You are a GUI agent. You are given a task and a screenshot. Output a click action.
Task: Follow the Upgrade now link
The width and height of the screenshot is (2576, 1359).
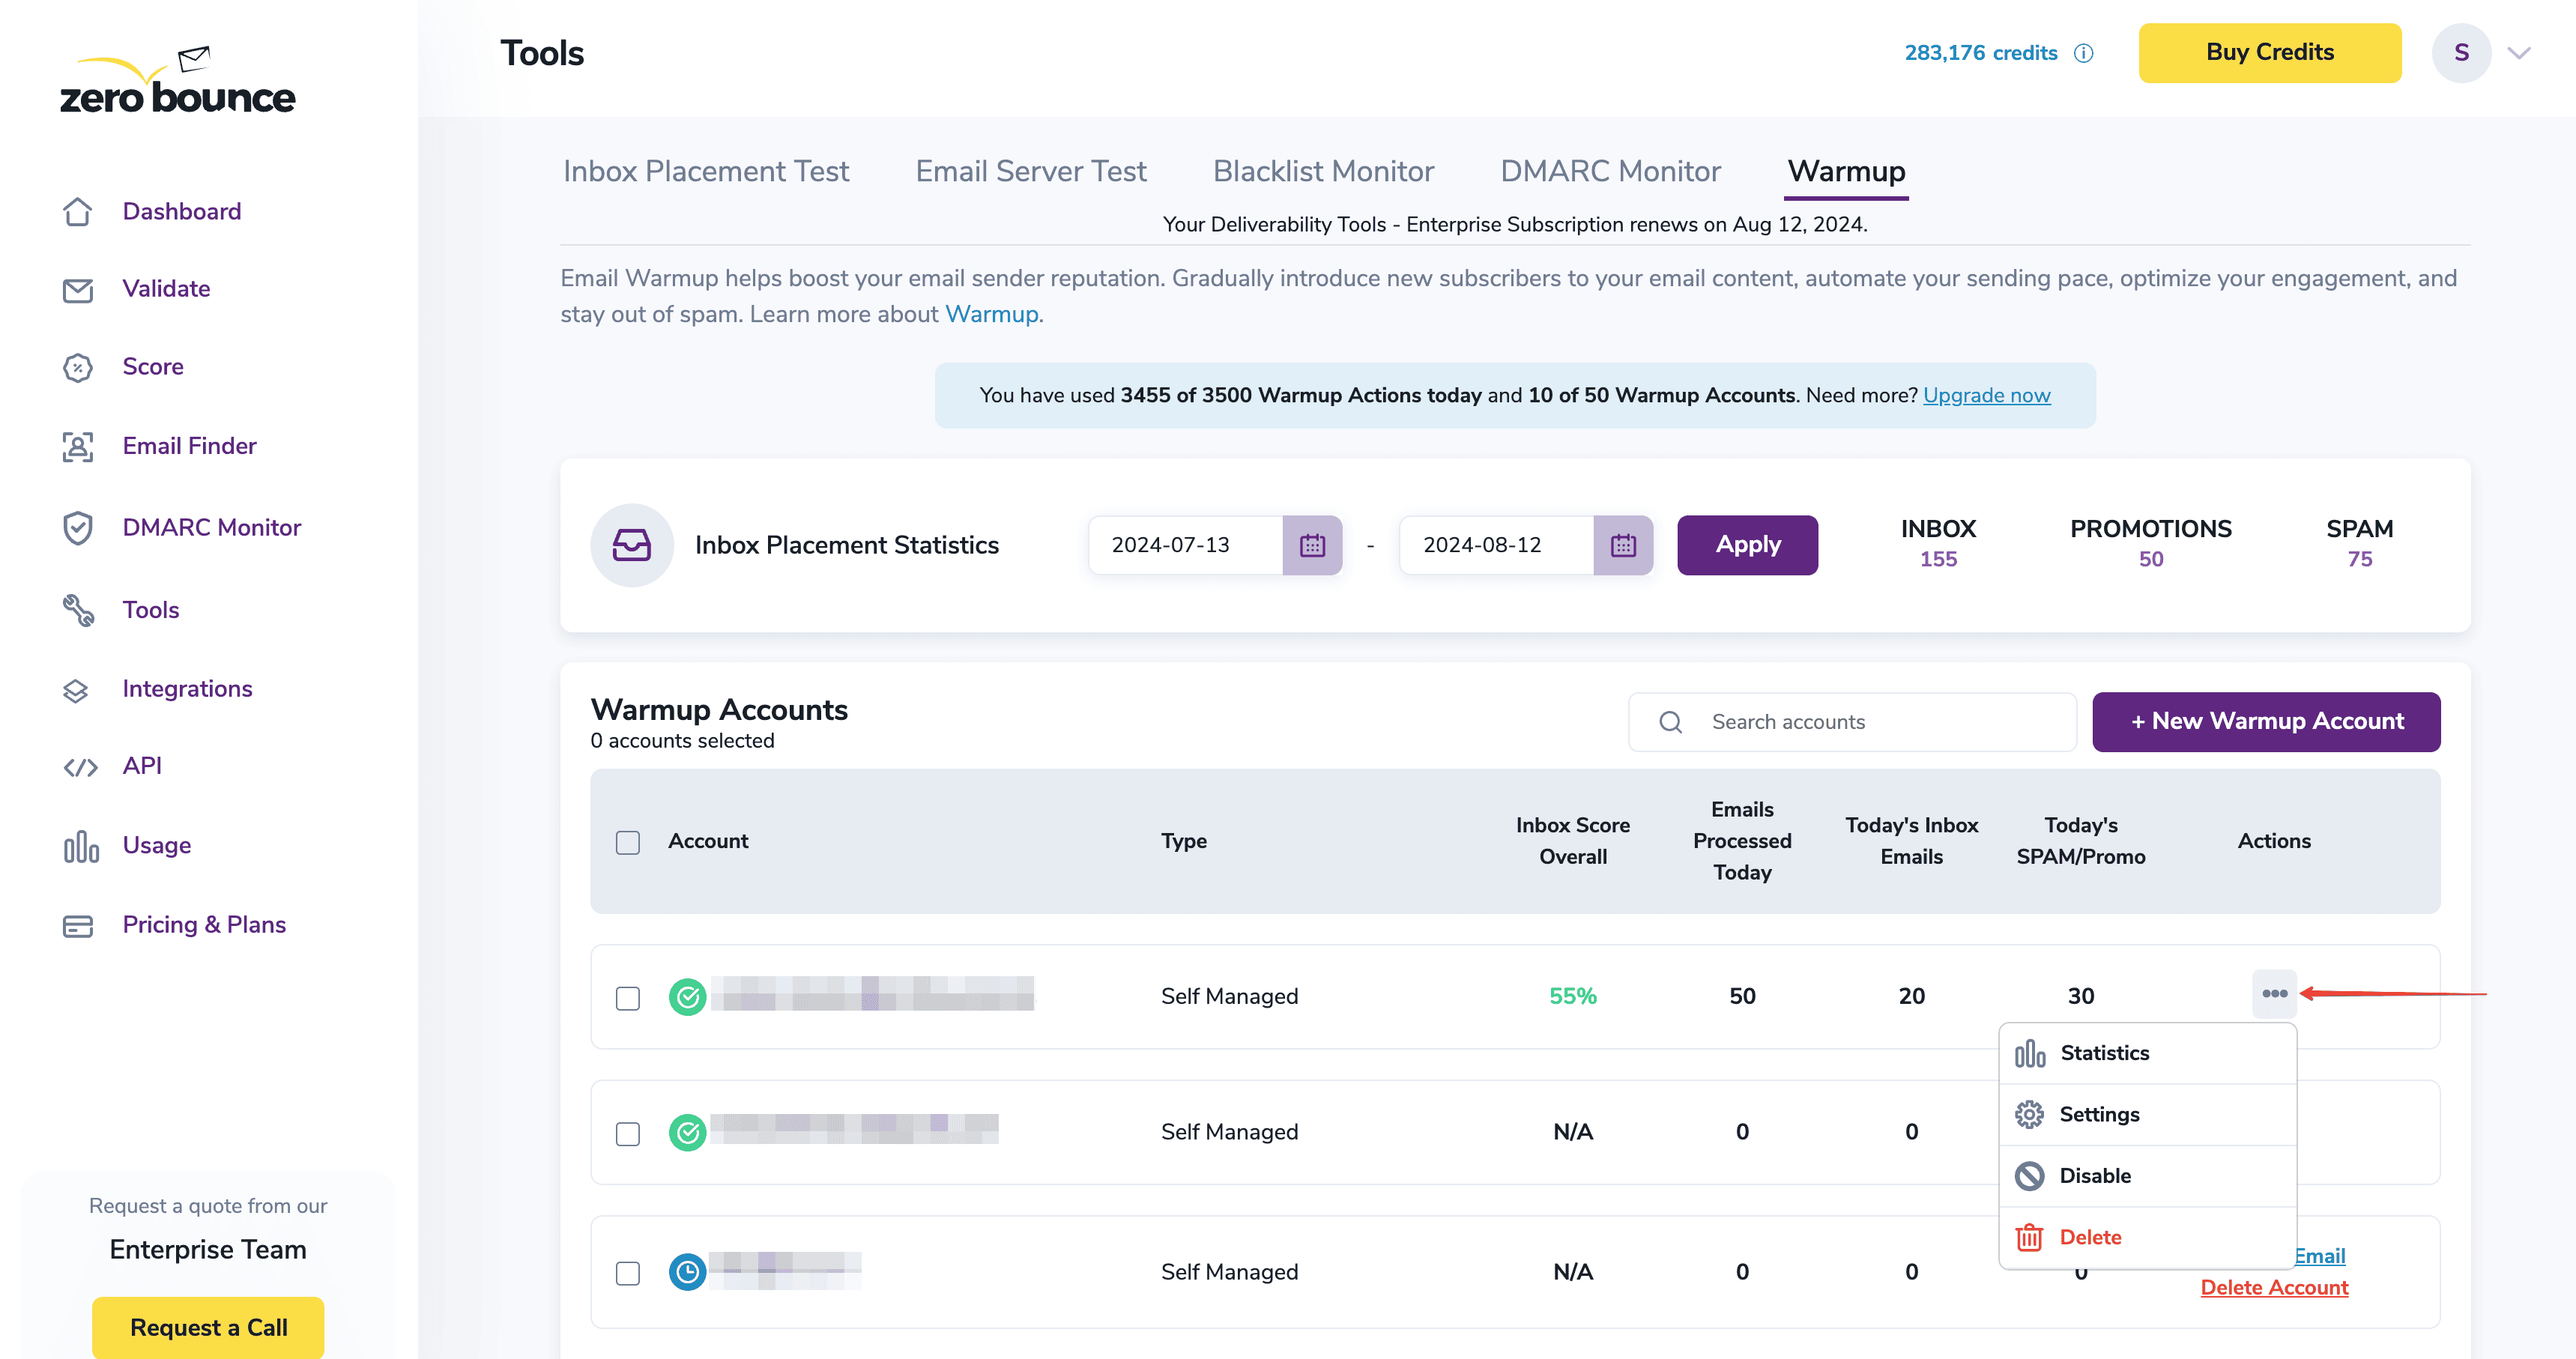point(1986,395)
